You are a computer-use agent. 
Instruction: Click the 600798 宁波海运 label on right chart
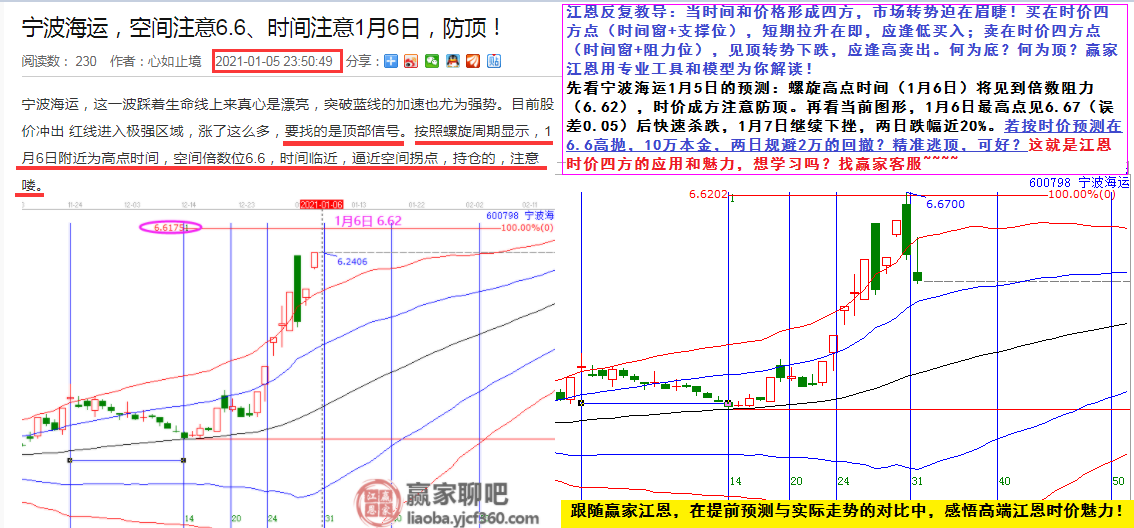(x=1078, y=182)
